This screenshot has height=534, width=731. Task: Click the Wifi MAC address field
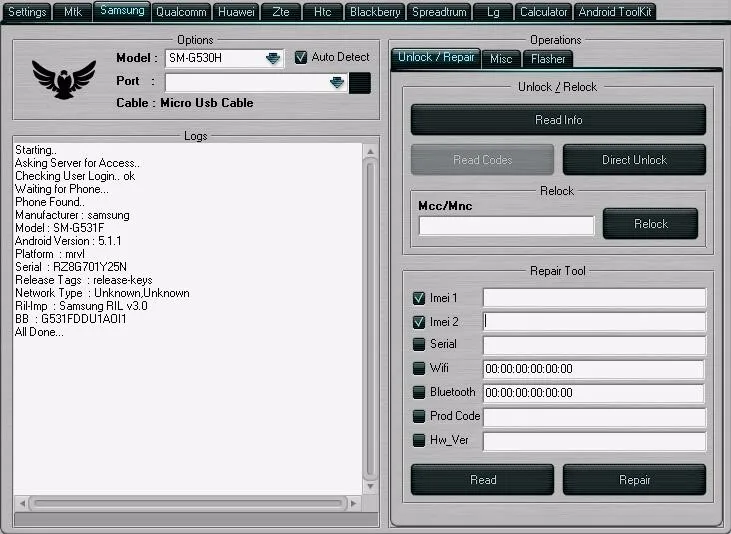[x=593, y=369]
